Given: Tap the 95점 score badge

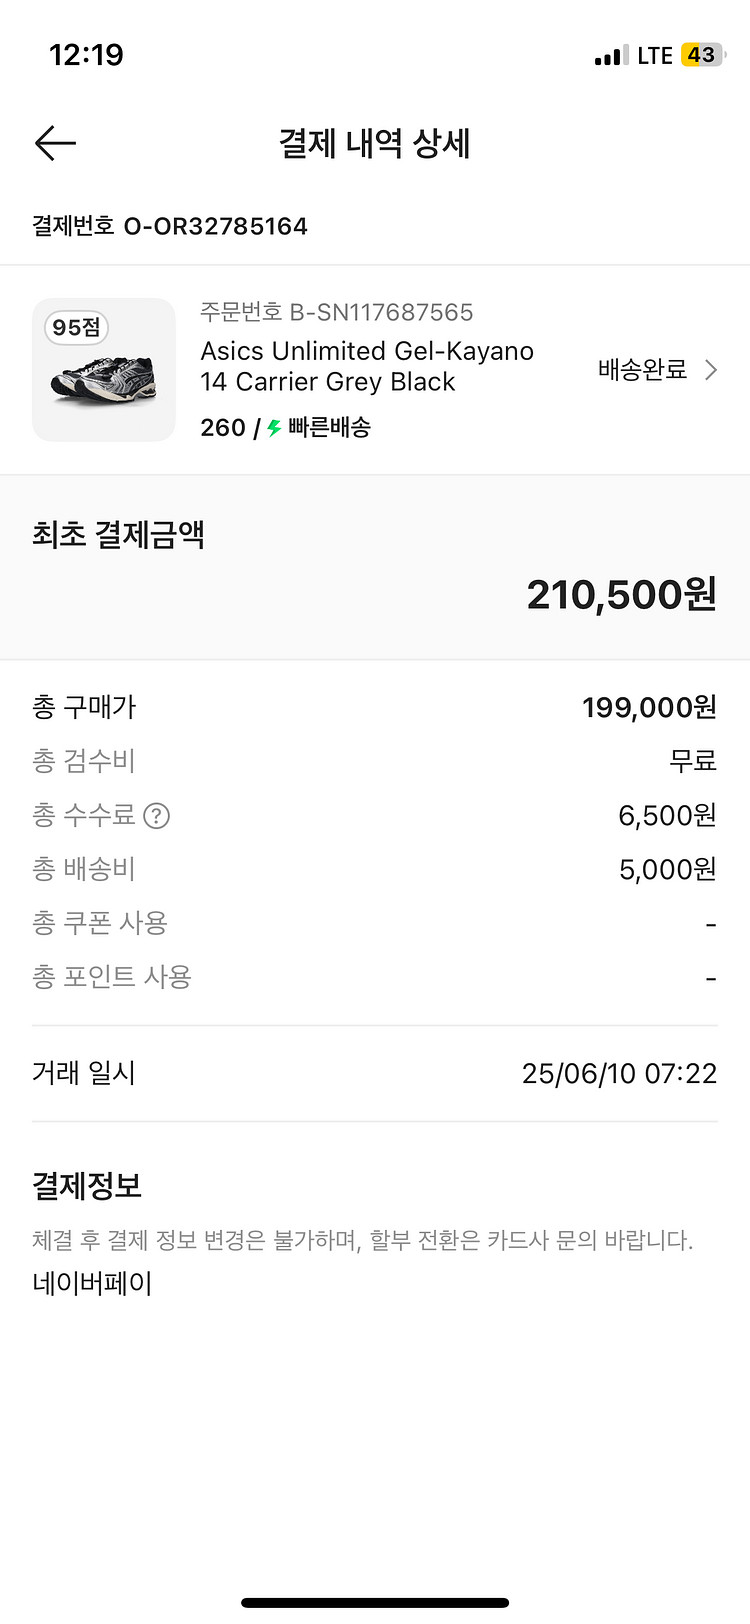Looking at the screenshot, I should tap(76, 327).
